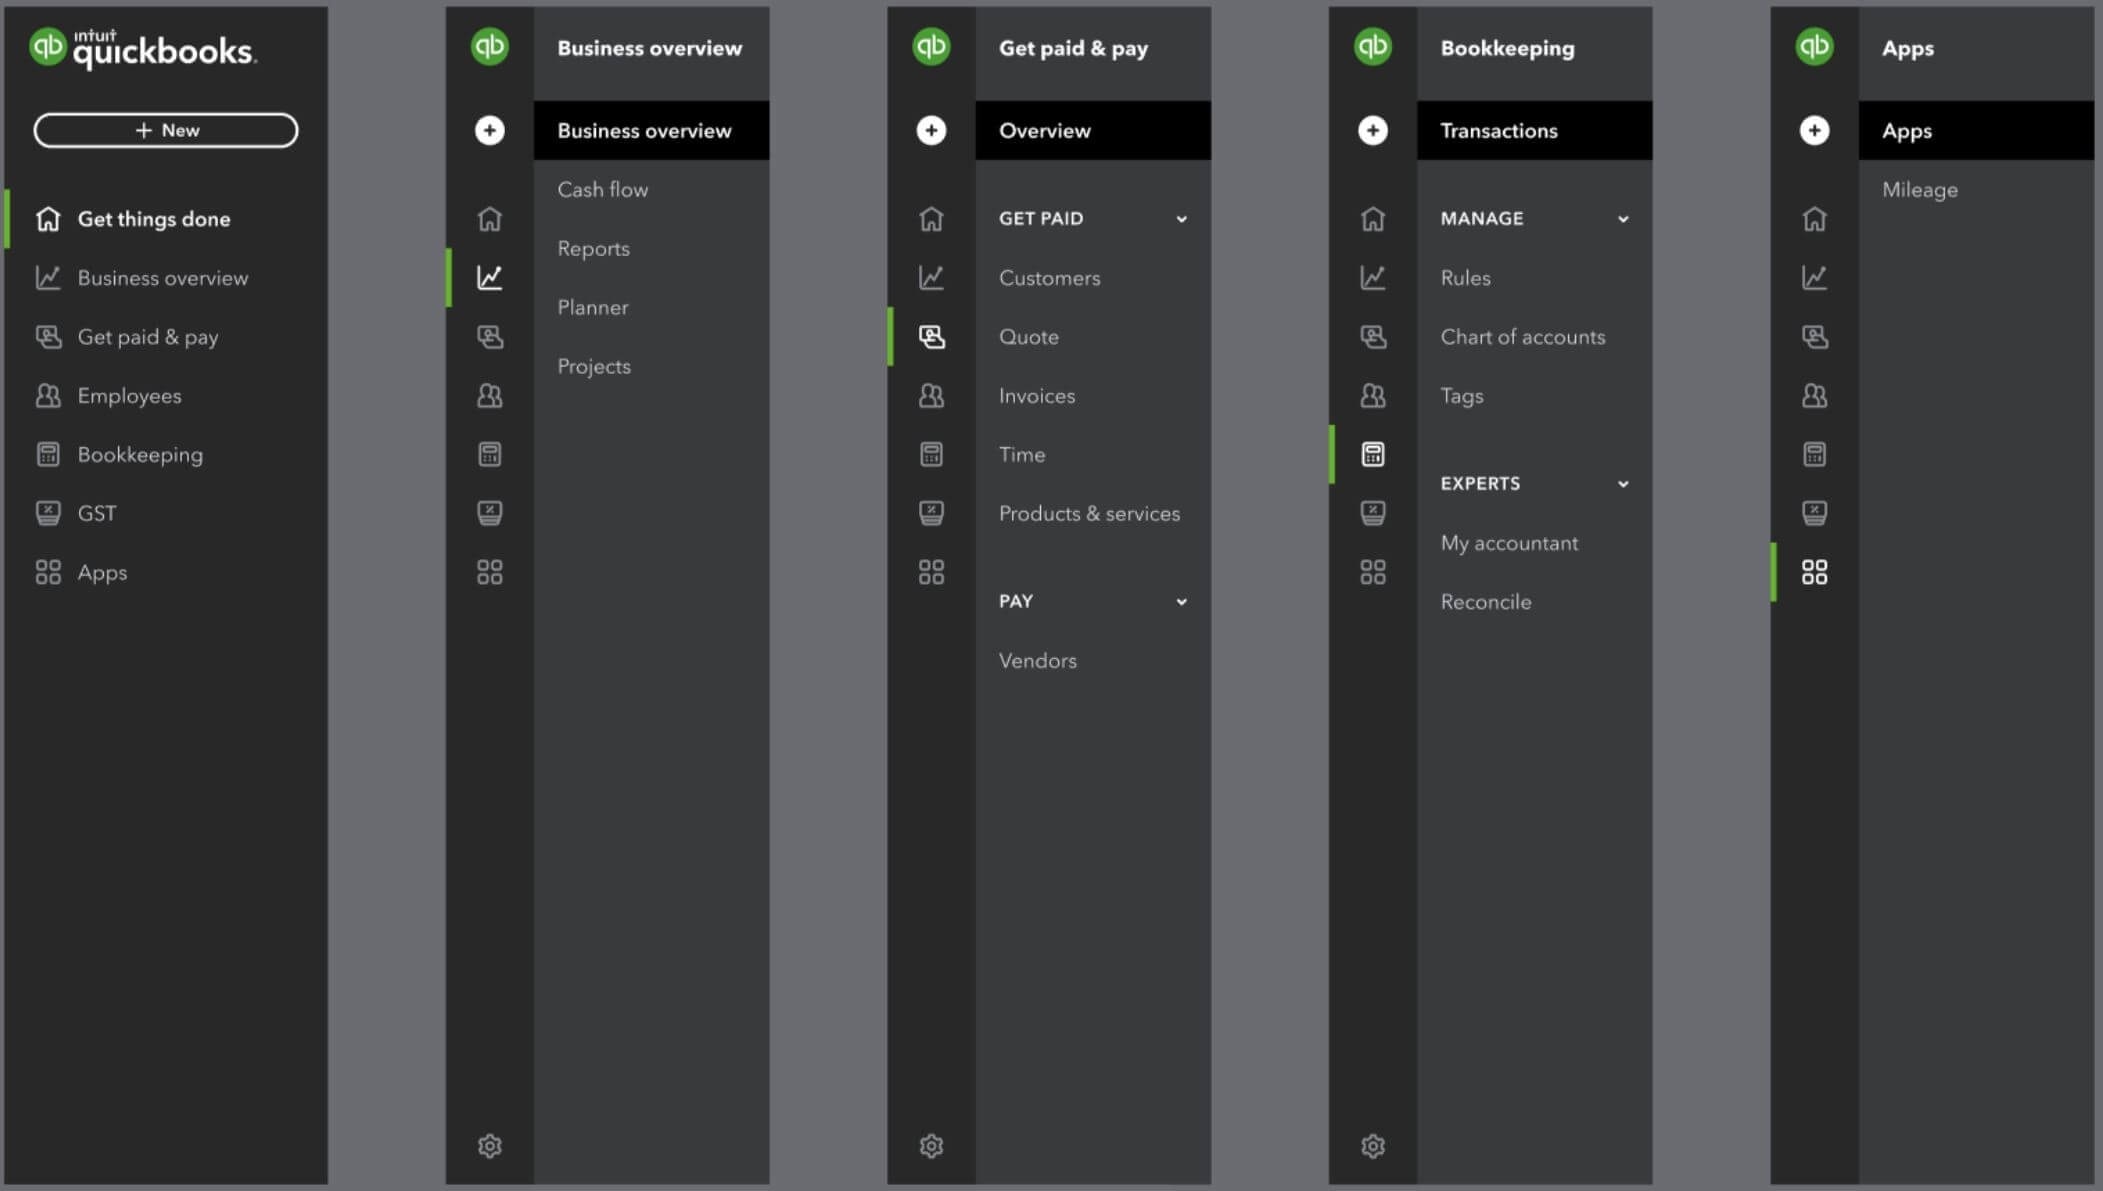Select the highlighted Overview item
Image resolution: width=2103 pixels, height=1191 pixels.
1093,130
